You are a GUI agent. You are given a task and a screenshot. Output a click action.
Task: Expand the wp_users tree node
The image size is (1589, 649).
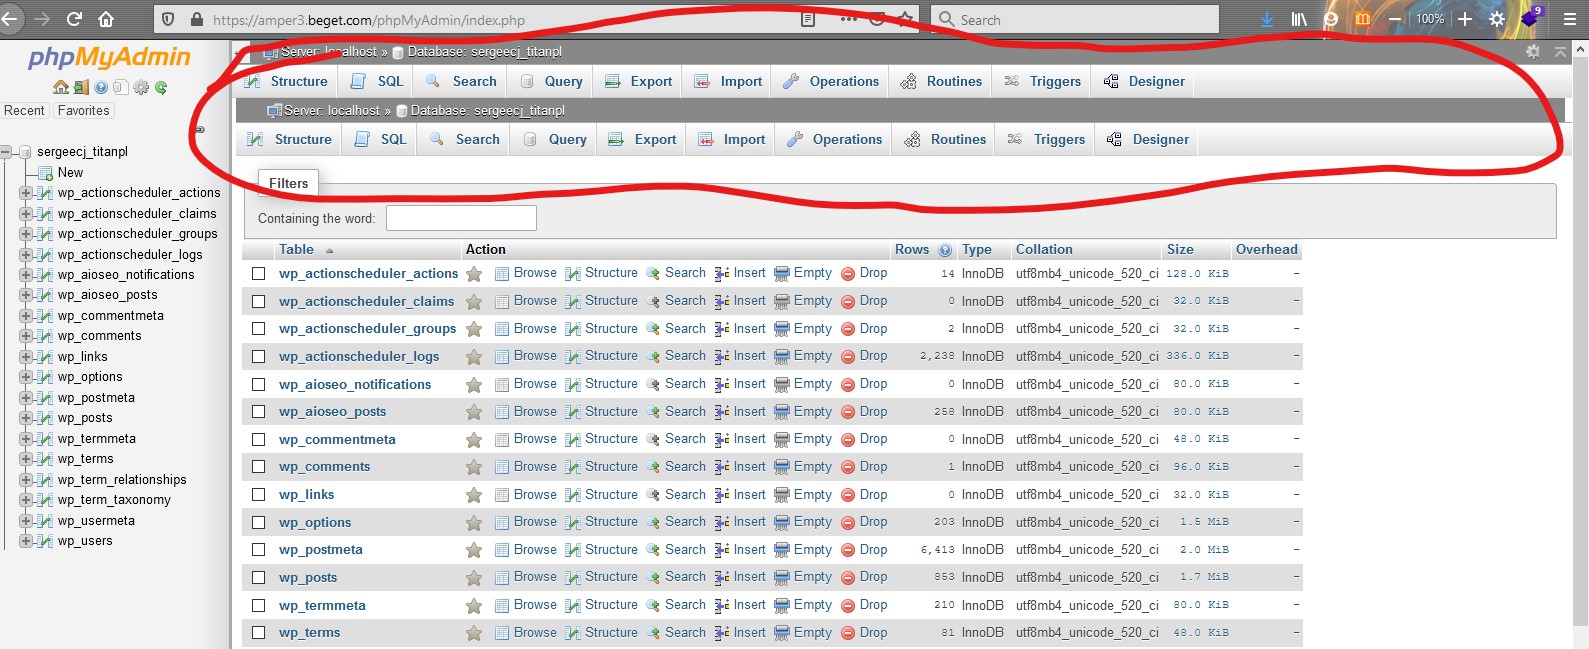[26, 541]
